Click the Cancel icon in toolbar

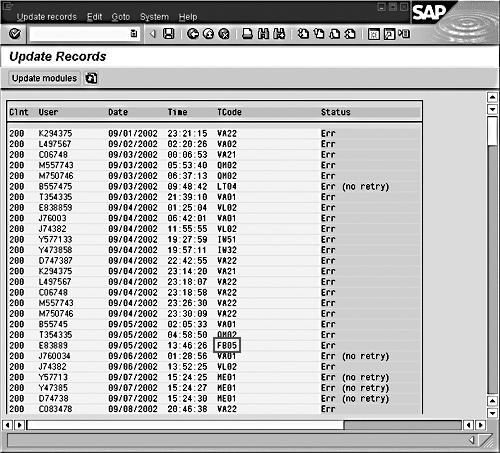[224, 34]
